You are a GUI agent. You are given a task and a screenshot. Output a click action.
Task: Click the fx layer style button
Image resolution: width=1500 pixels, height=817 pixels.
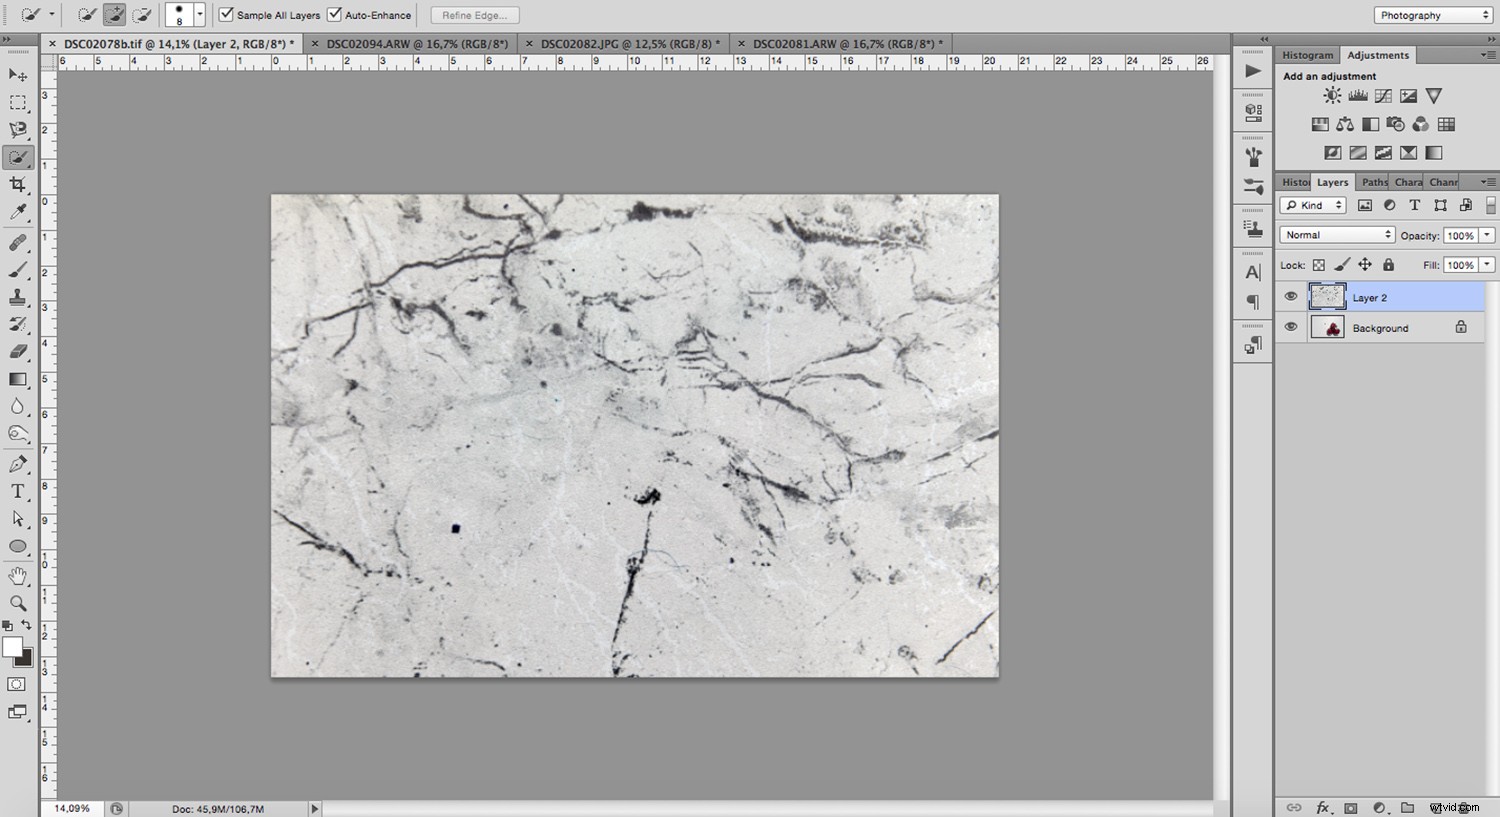click(1323, 807)
